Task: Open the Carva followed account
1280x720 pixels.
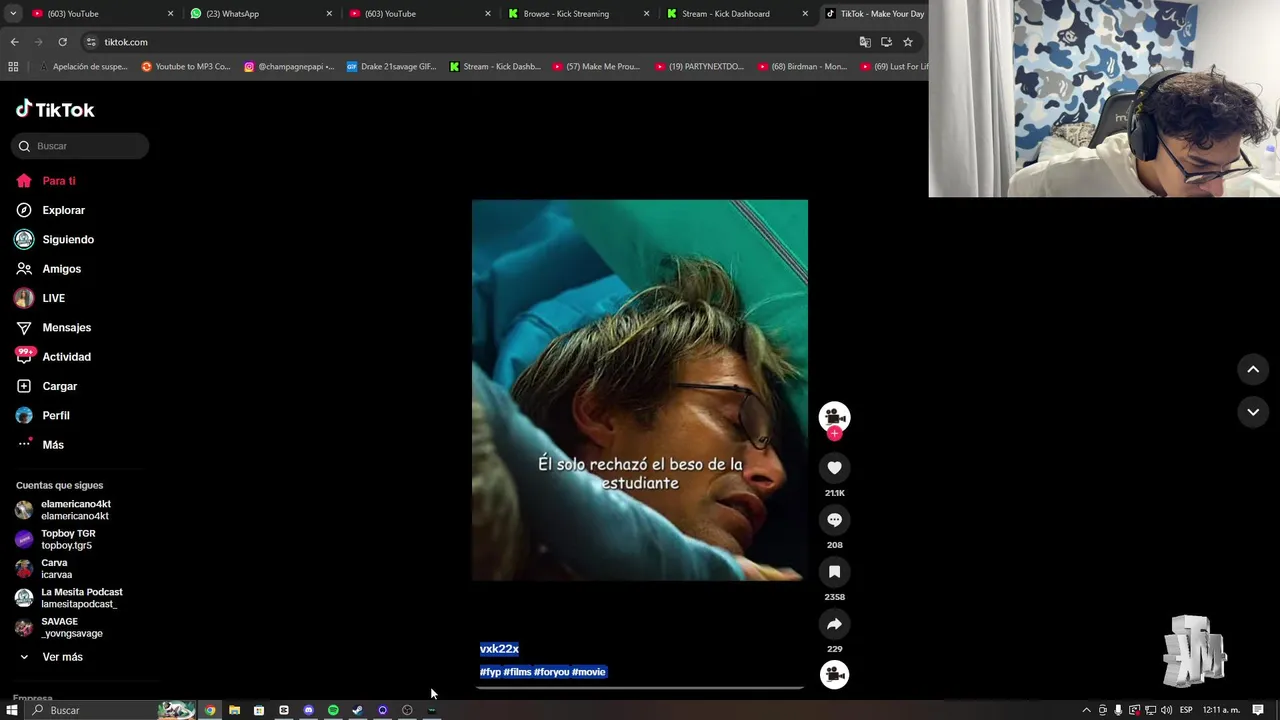Action: pos(56,568)
